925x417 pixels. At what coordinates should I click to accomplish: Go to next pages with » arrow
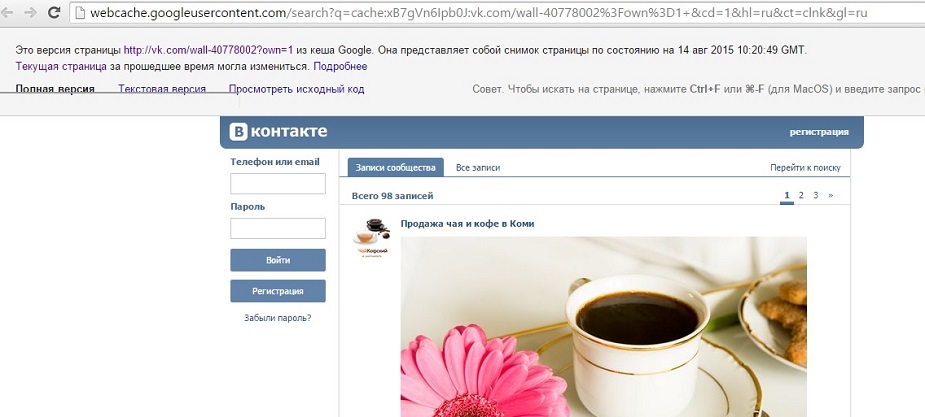pos(831,195)
